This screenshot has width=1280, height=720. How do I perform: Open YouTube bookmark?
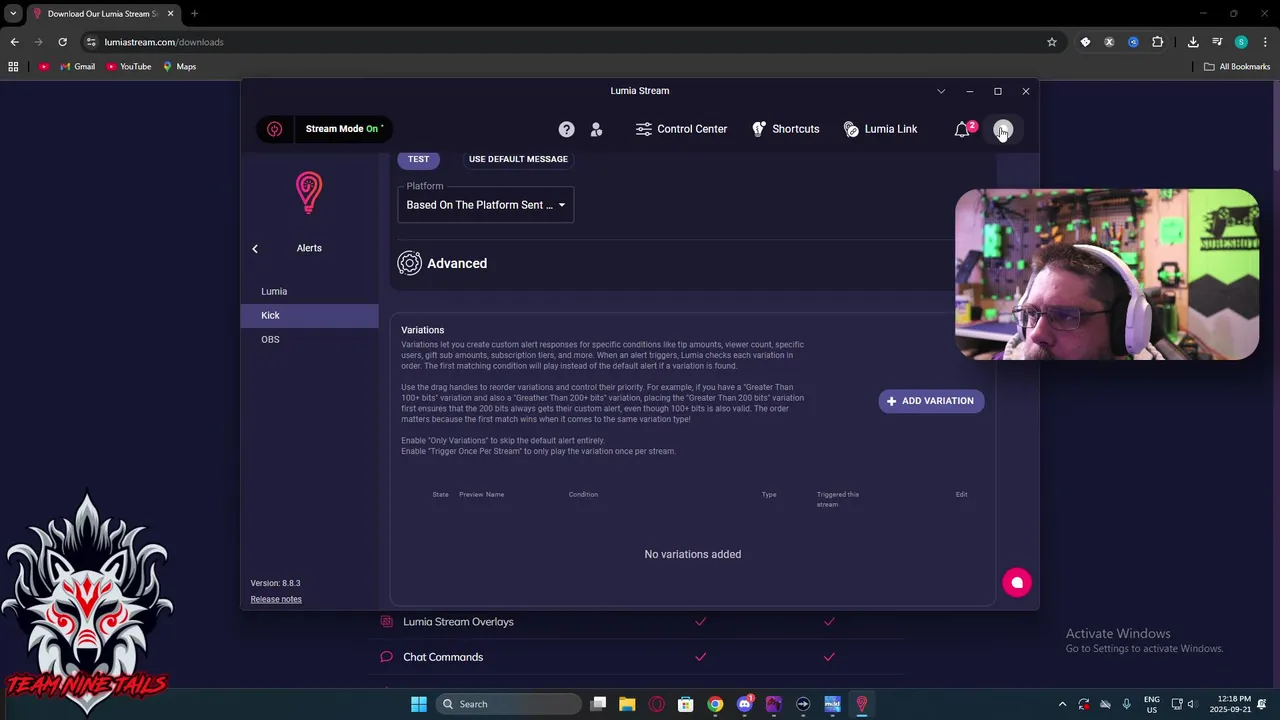(x=128, y=67)
